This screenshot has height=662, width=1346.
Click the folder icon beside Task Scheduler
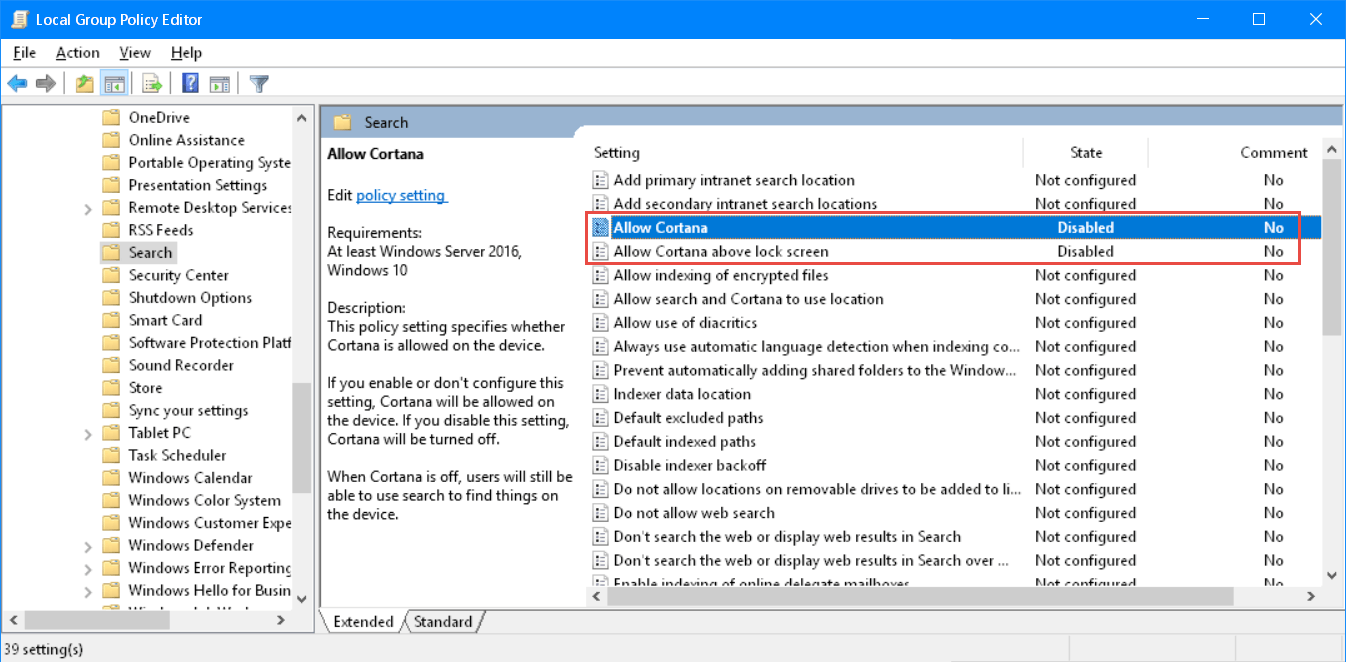coord(111,455)
